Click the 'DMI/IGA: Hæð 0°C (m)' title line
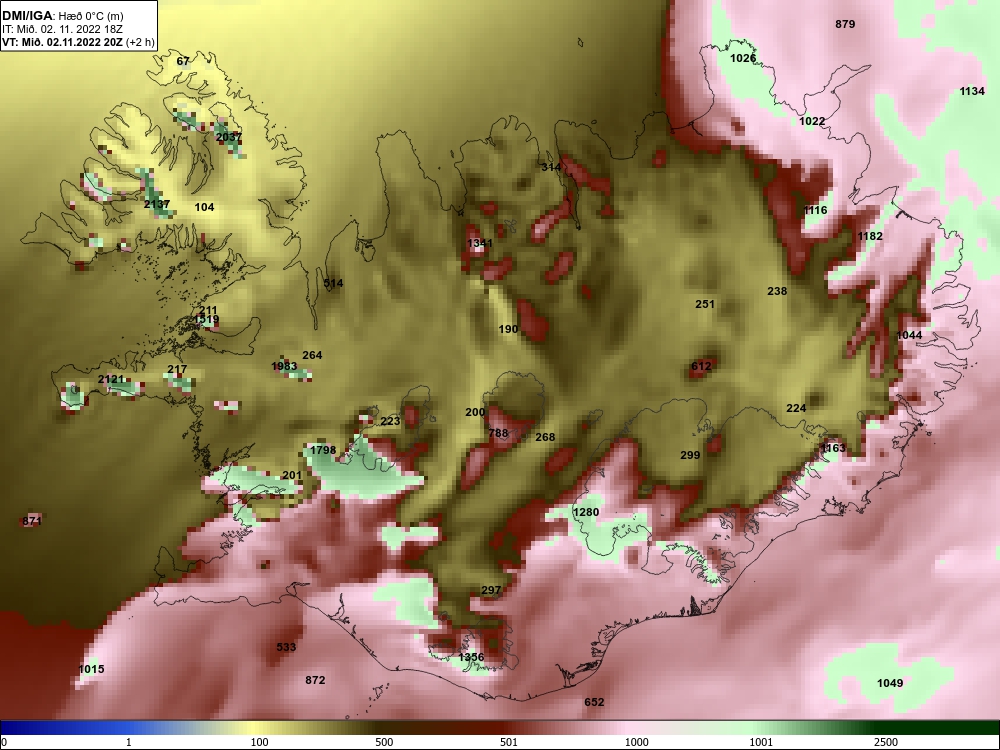1000x750 pixels. click(x=62, y=15)
